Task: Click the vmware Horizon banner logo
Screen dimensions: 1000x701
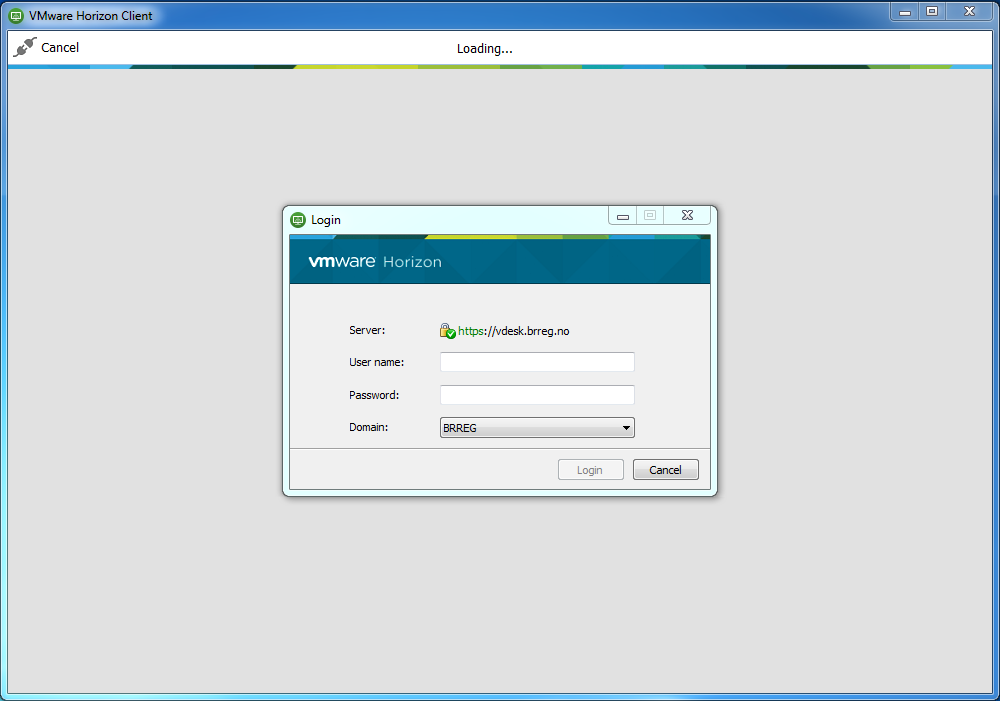Action: click(x=375, y=262)
